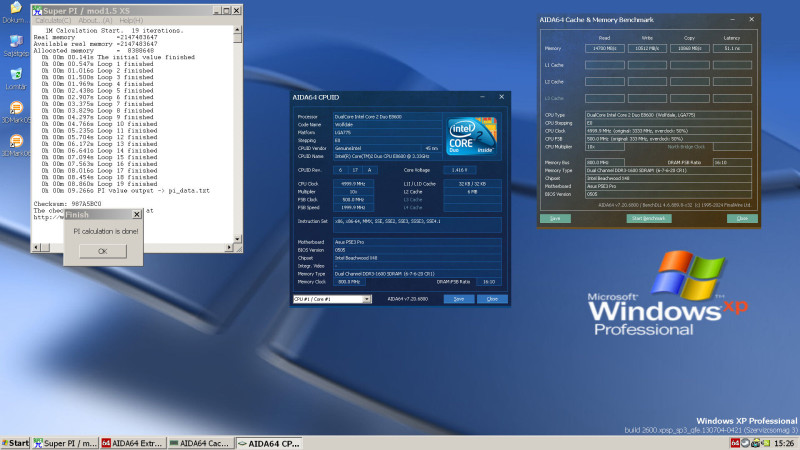
Task: Click the Core Voltage value in CPUID
Action: point(460,170)
